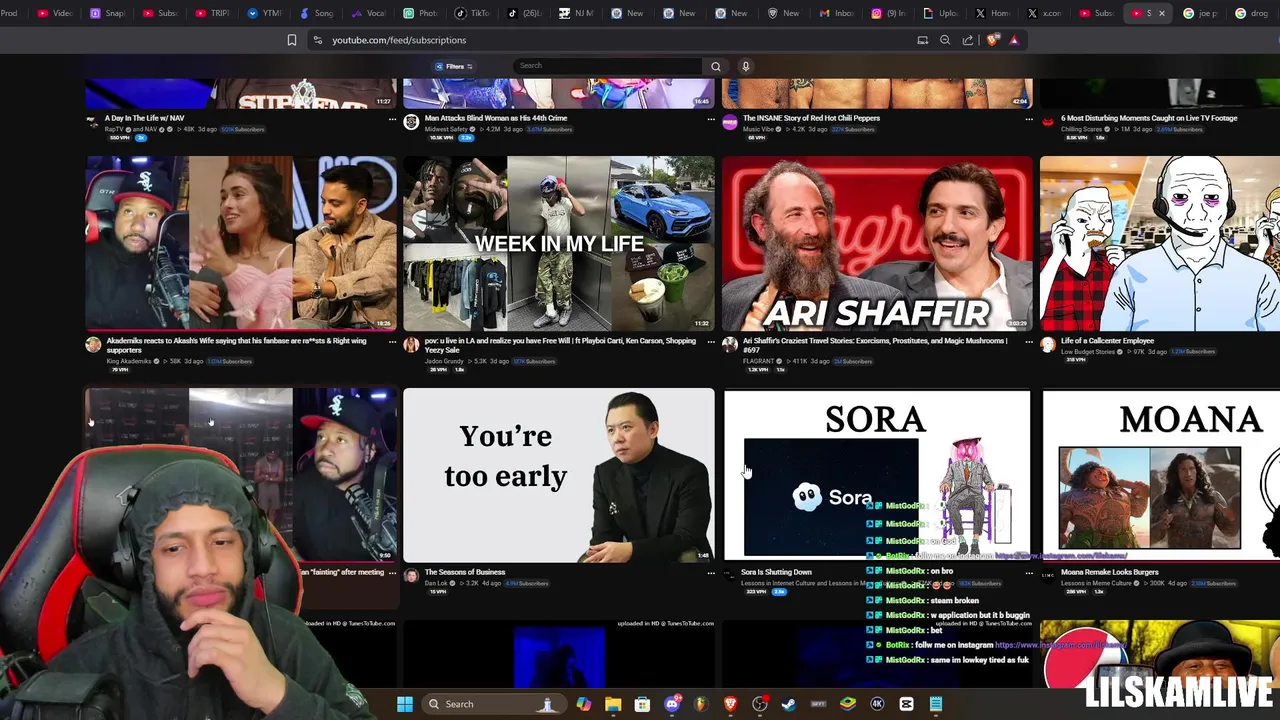Open File Explorer from the taskbar

pyautogui.click(x=613, y=704)
